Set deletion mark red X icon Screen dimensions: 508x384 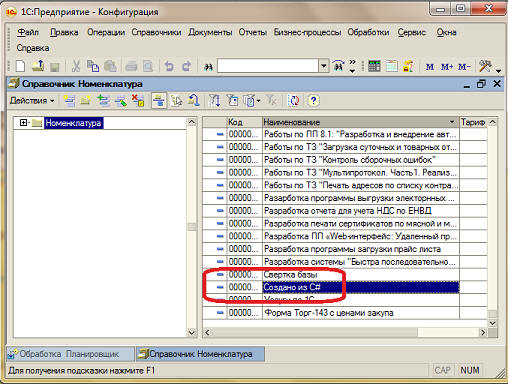(x=138, y=100)
